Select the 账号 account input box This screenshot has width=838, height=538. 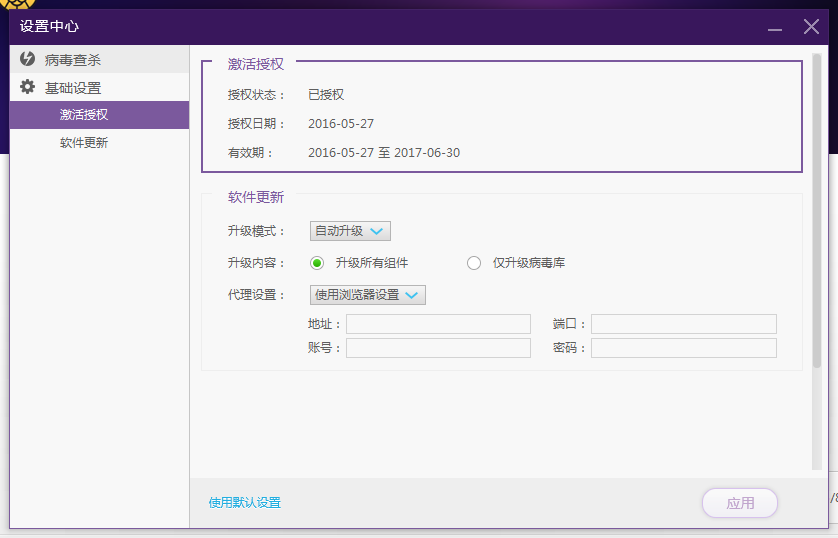coord(438,348)
